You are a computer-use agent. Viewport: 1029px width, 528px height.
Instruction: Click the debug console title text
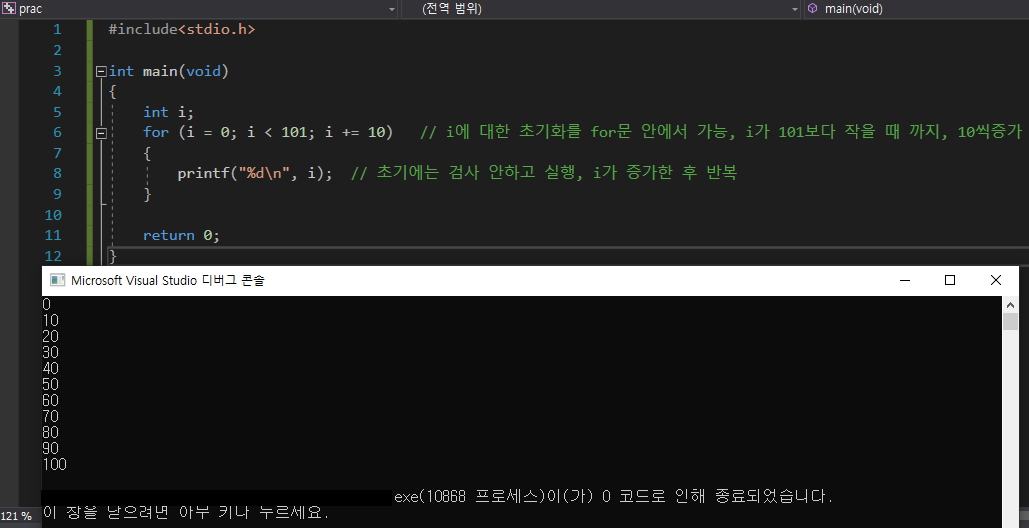pos(168,281)
